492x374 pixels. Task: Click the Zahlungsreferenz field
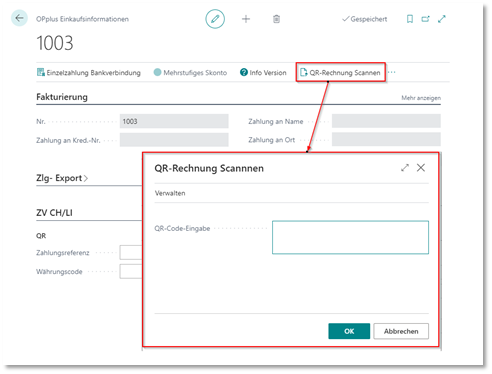[x=131, y=252]
